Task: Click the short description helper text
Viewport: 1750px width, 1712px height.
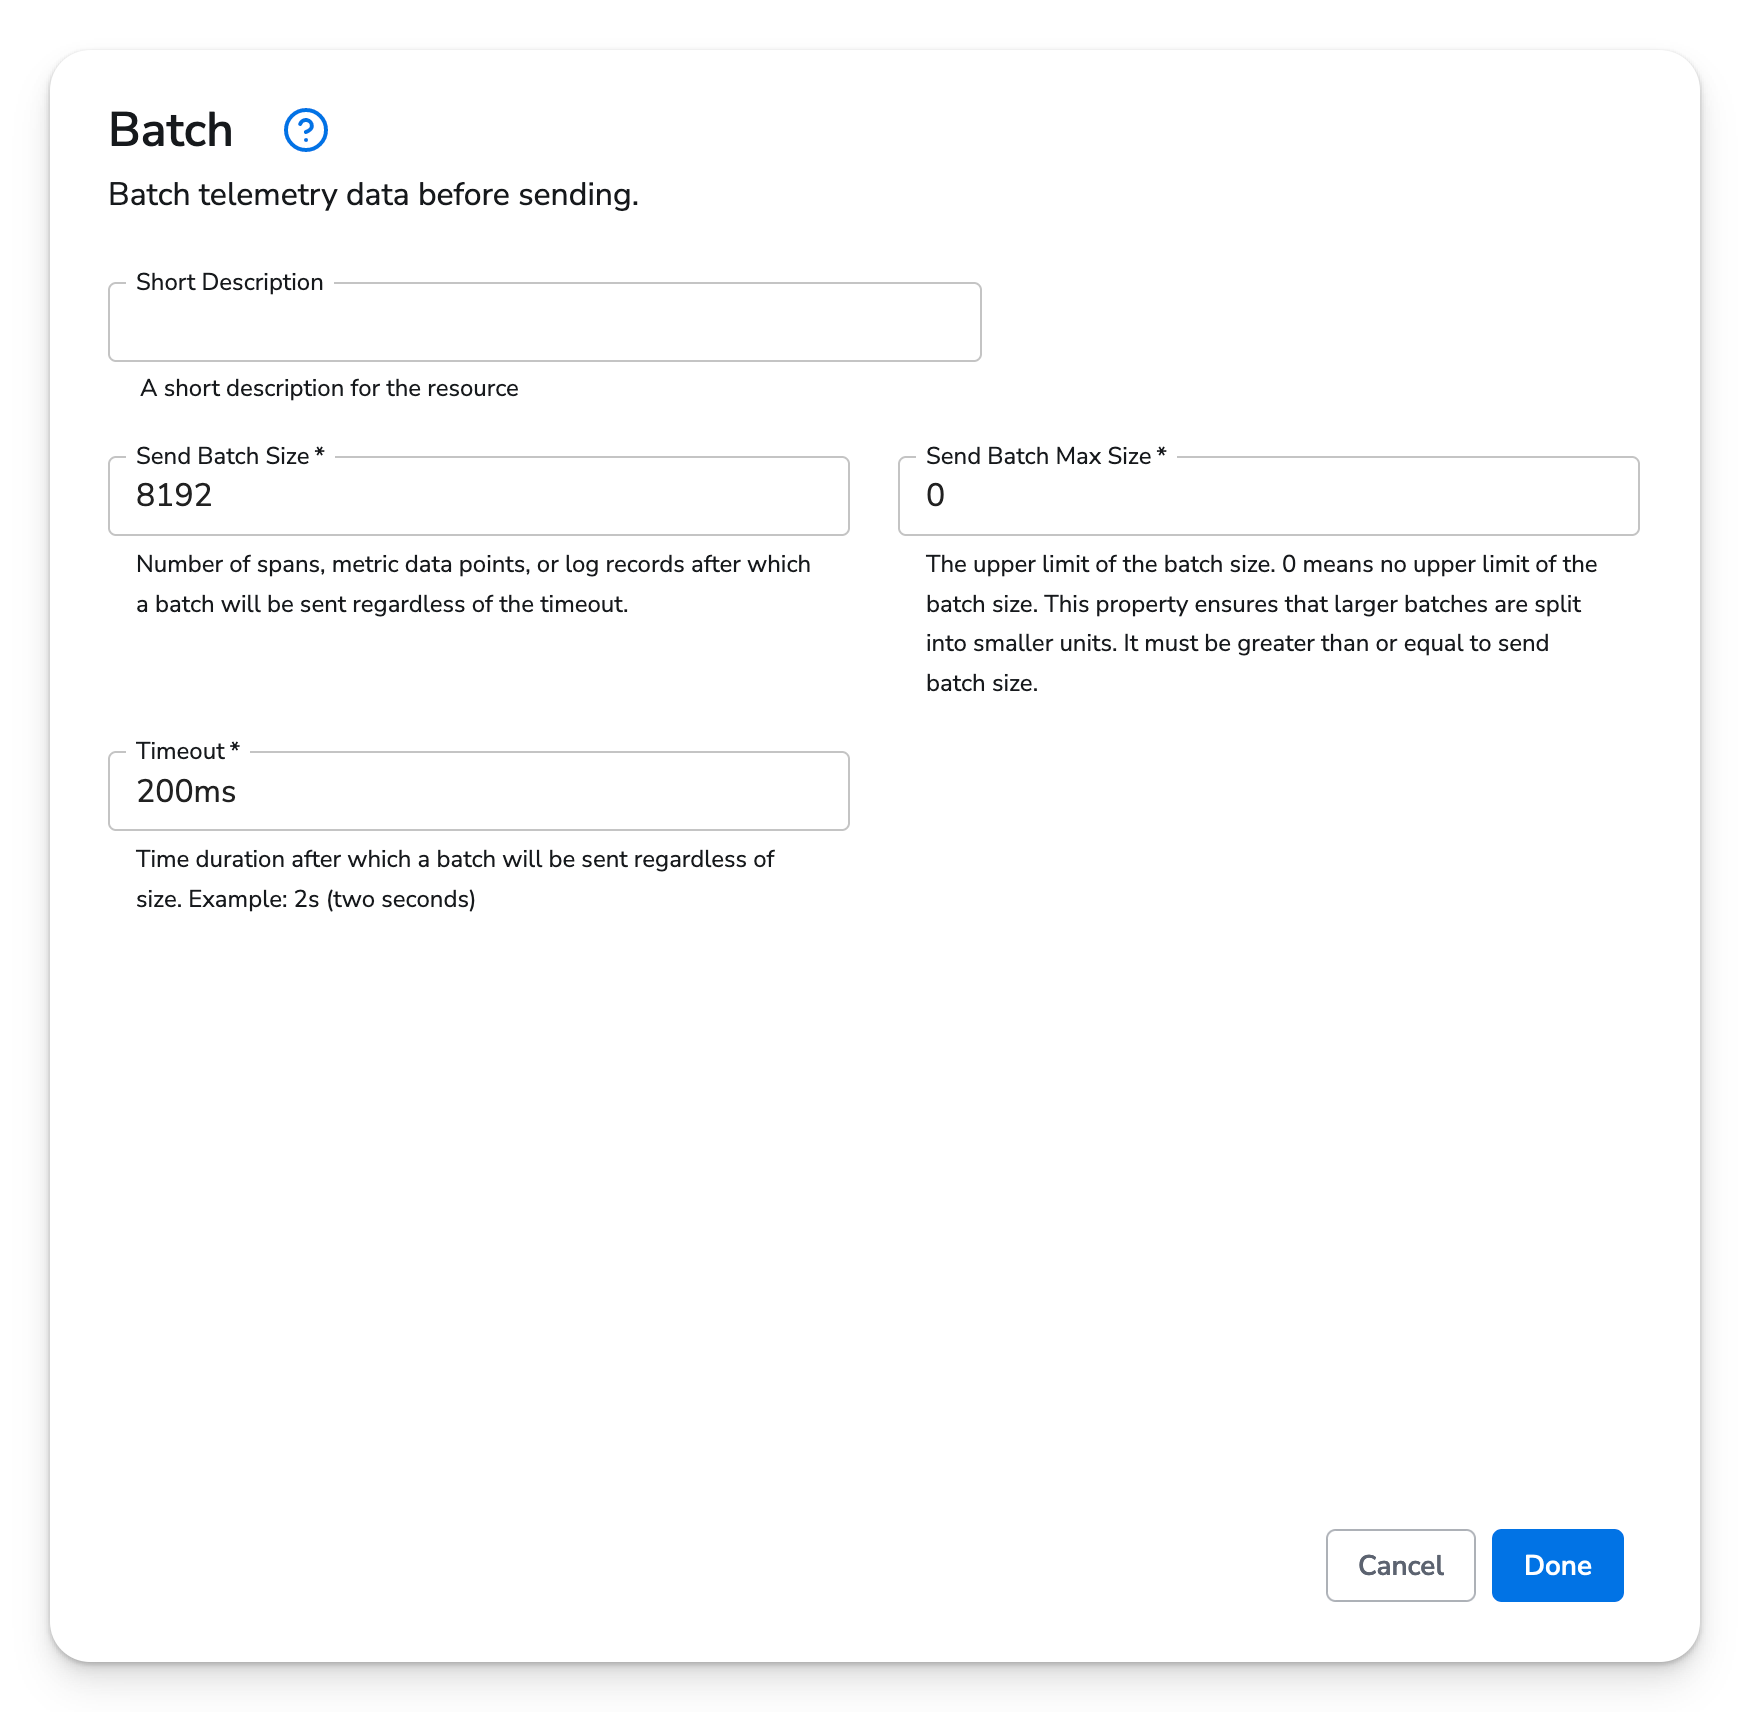Action: (330, 388)
